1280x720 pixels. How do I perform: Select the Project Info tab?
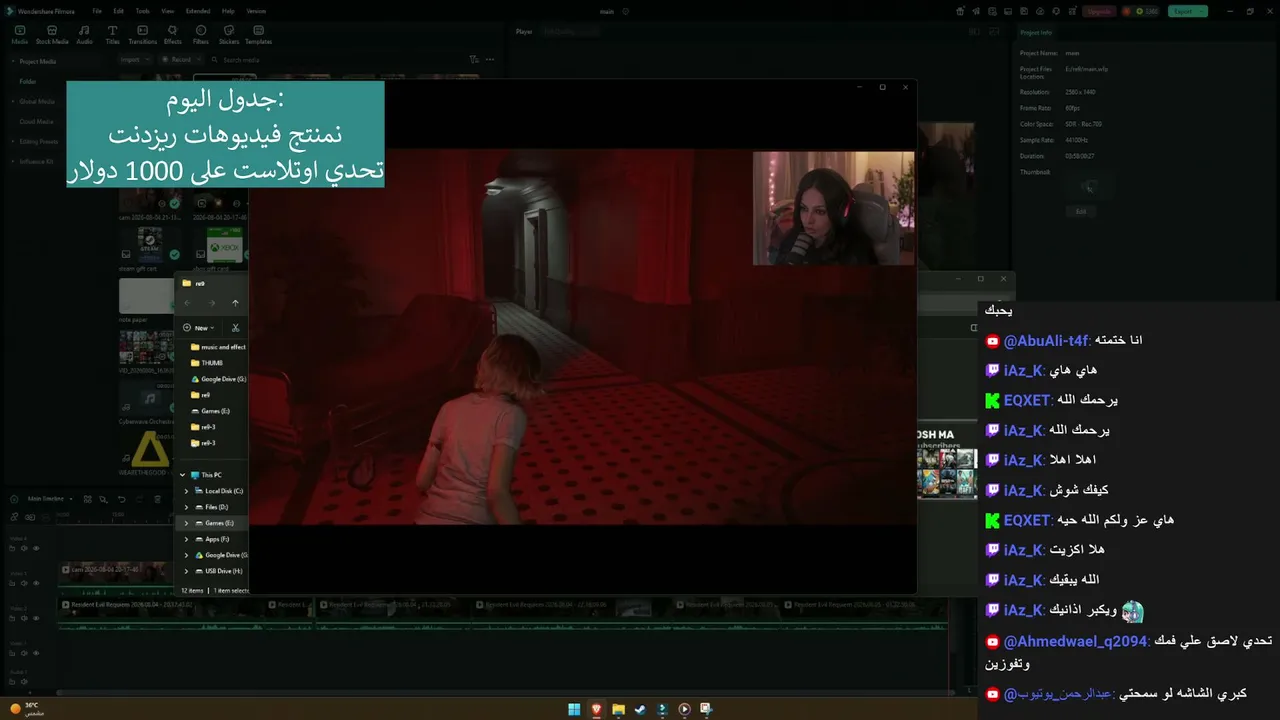[1034, 32]
